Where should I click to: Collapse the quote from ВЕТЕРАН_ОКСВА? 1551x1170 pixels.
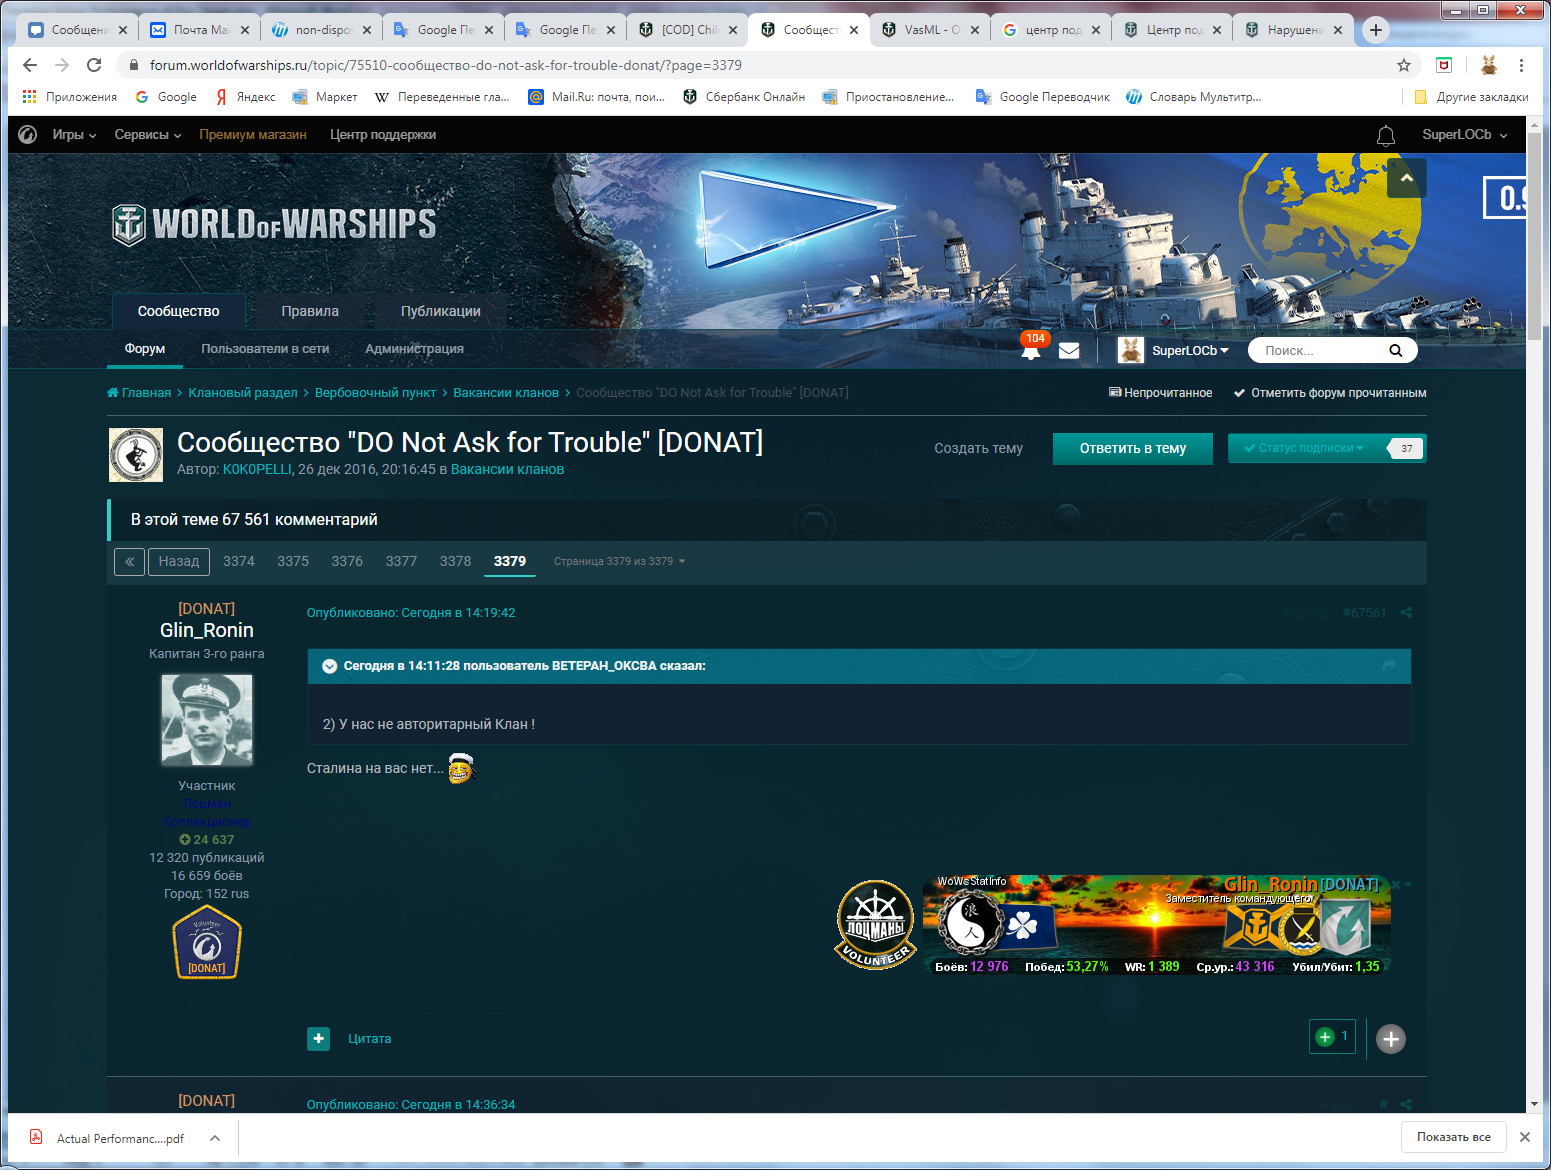[329, 666]
